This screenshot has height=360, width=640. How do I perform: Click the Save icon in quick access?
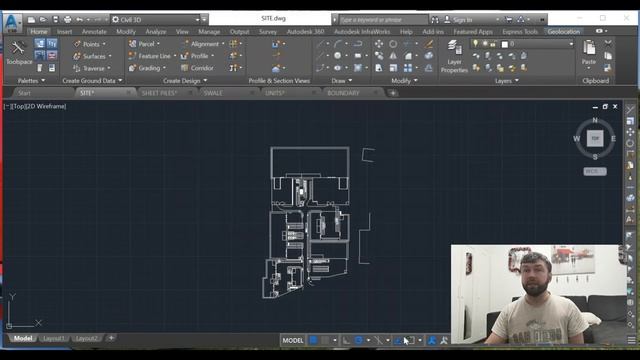pos(56,19)
